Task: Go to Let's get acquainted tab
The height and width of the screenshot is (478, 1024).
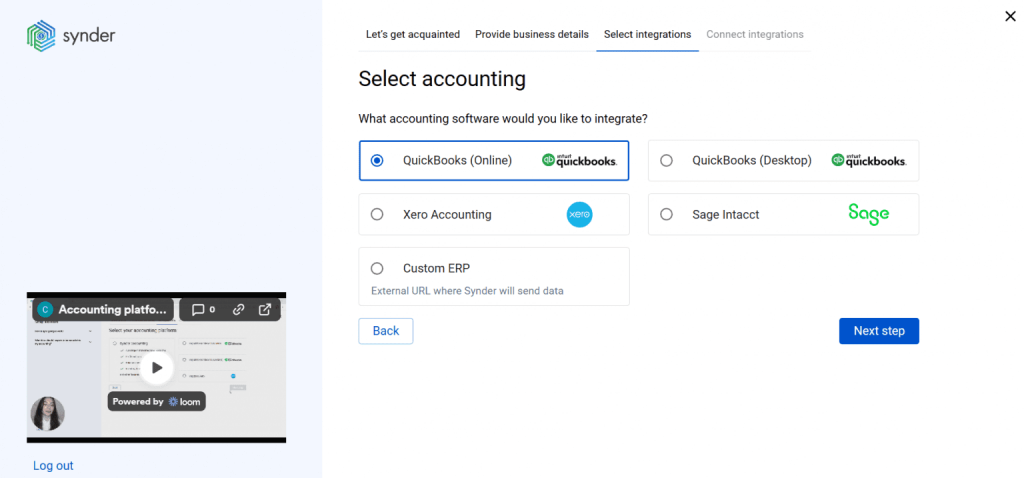Action: tap(413, 34)
